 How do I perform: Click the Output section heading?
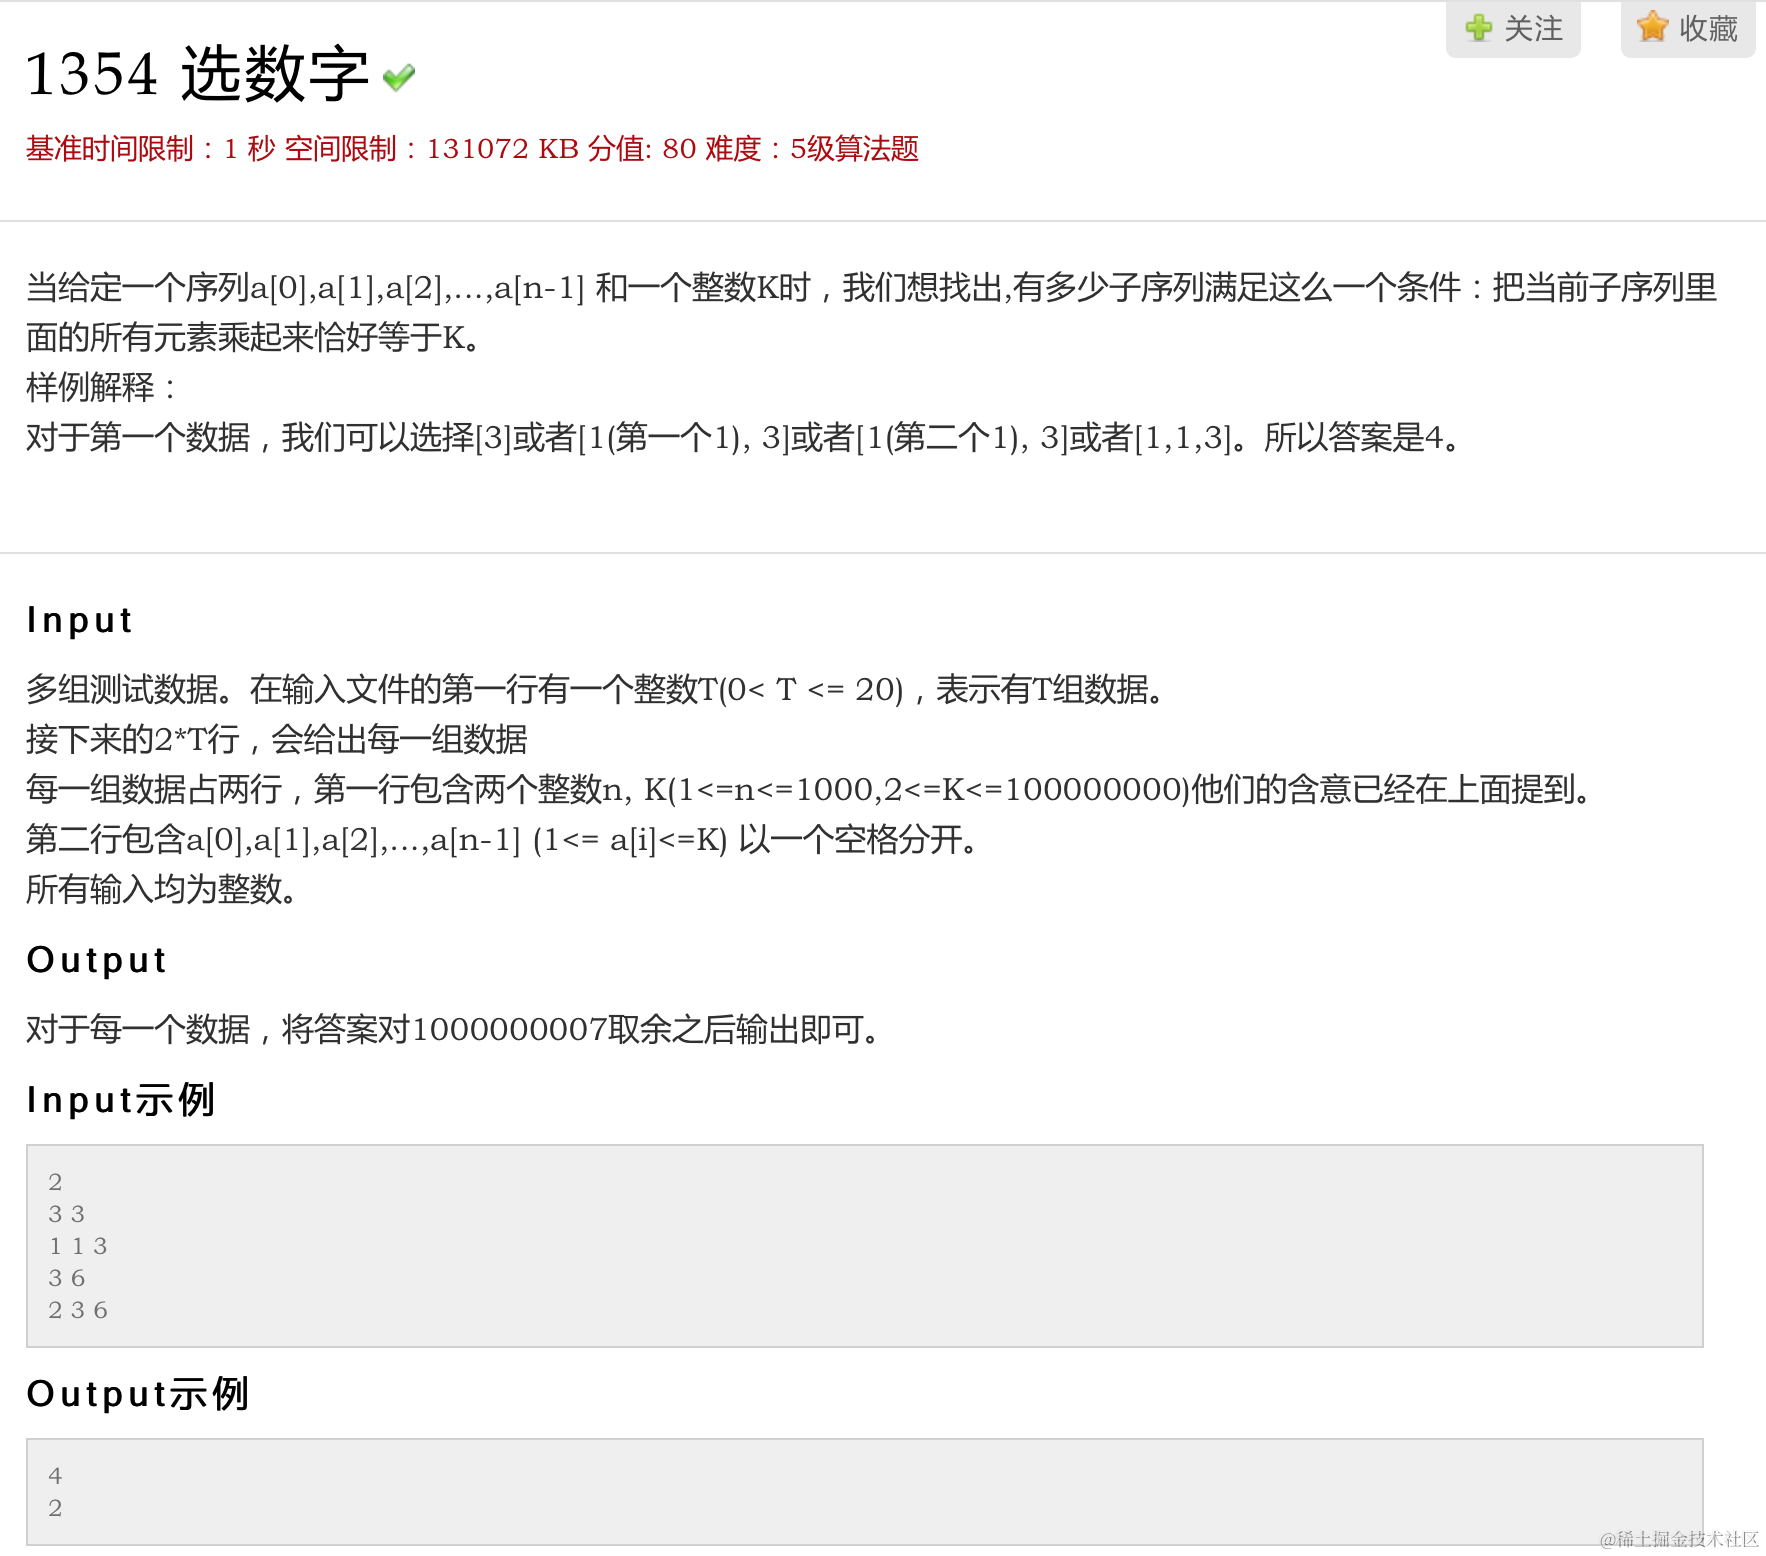pos(96,960)
